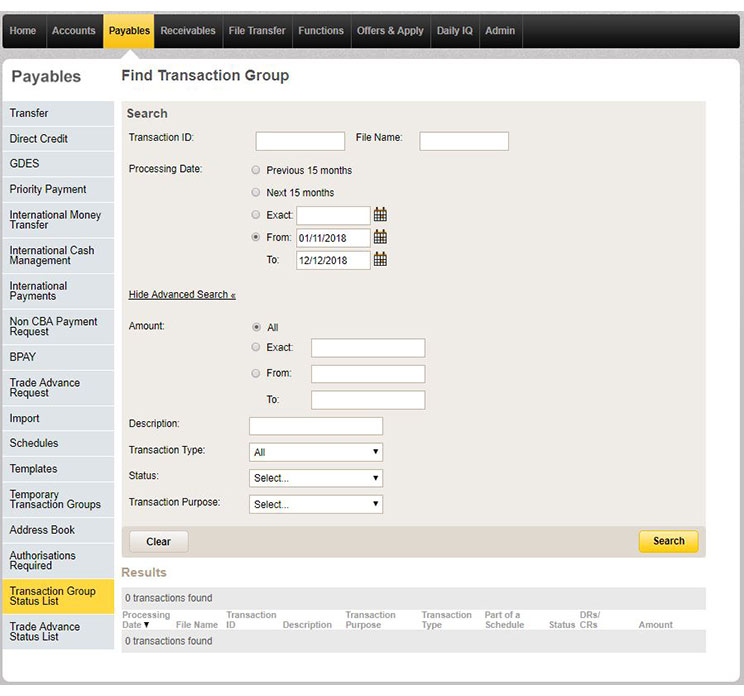
Task: Open the Admin tab
Action: tap(500, 31)
